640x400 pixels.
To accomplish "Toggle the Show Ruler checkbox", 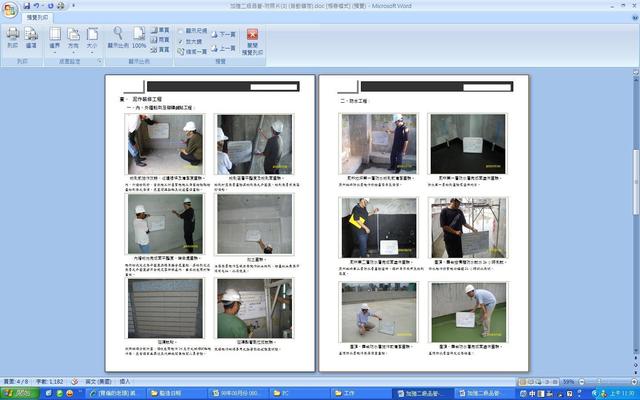I will (x=180, y=30).
